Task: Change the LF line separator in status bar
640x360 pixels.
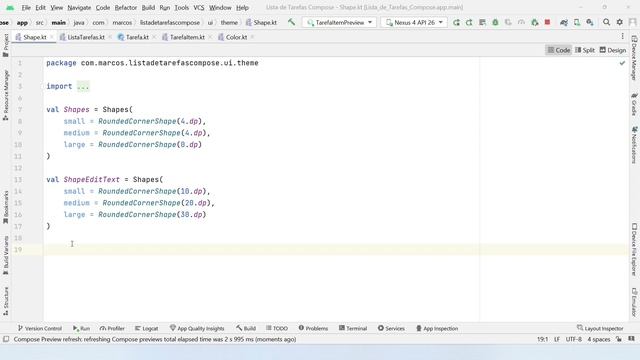Action: (557, 339)
